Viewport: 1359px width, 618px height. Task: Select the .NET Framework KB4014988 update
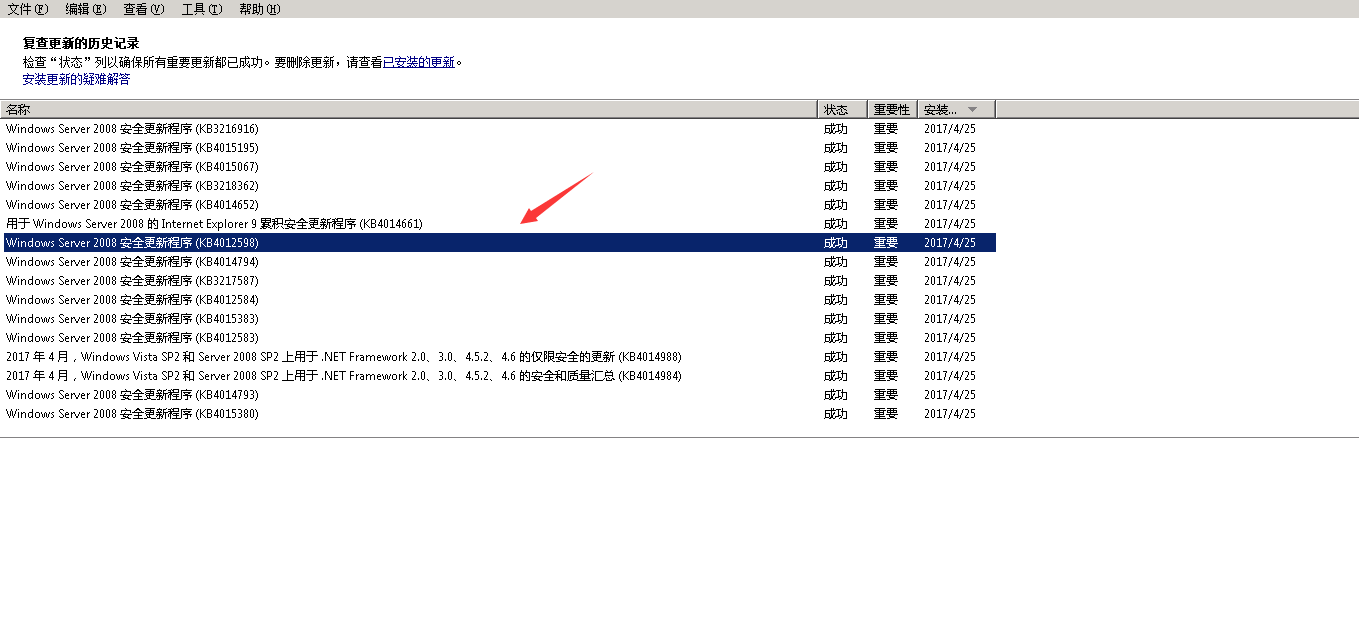click(x=344, y=357)
